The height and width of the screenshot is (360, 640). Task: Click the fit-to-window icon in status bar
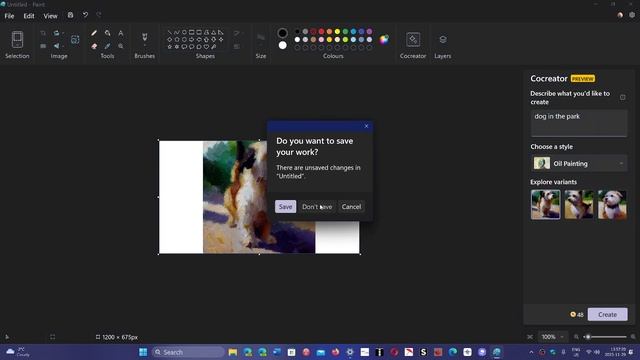pyautogui.click(x=530, y=337)
